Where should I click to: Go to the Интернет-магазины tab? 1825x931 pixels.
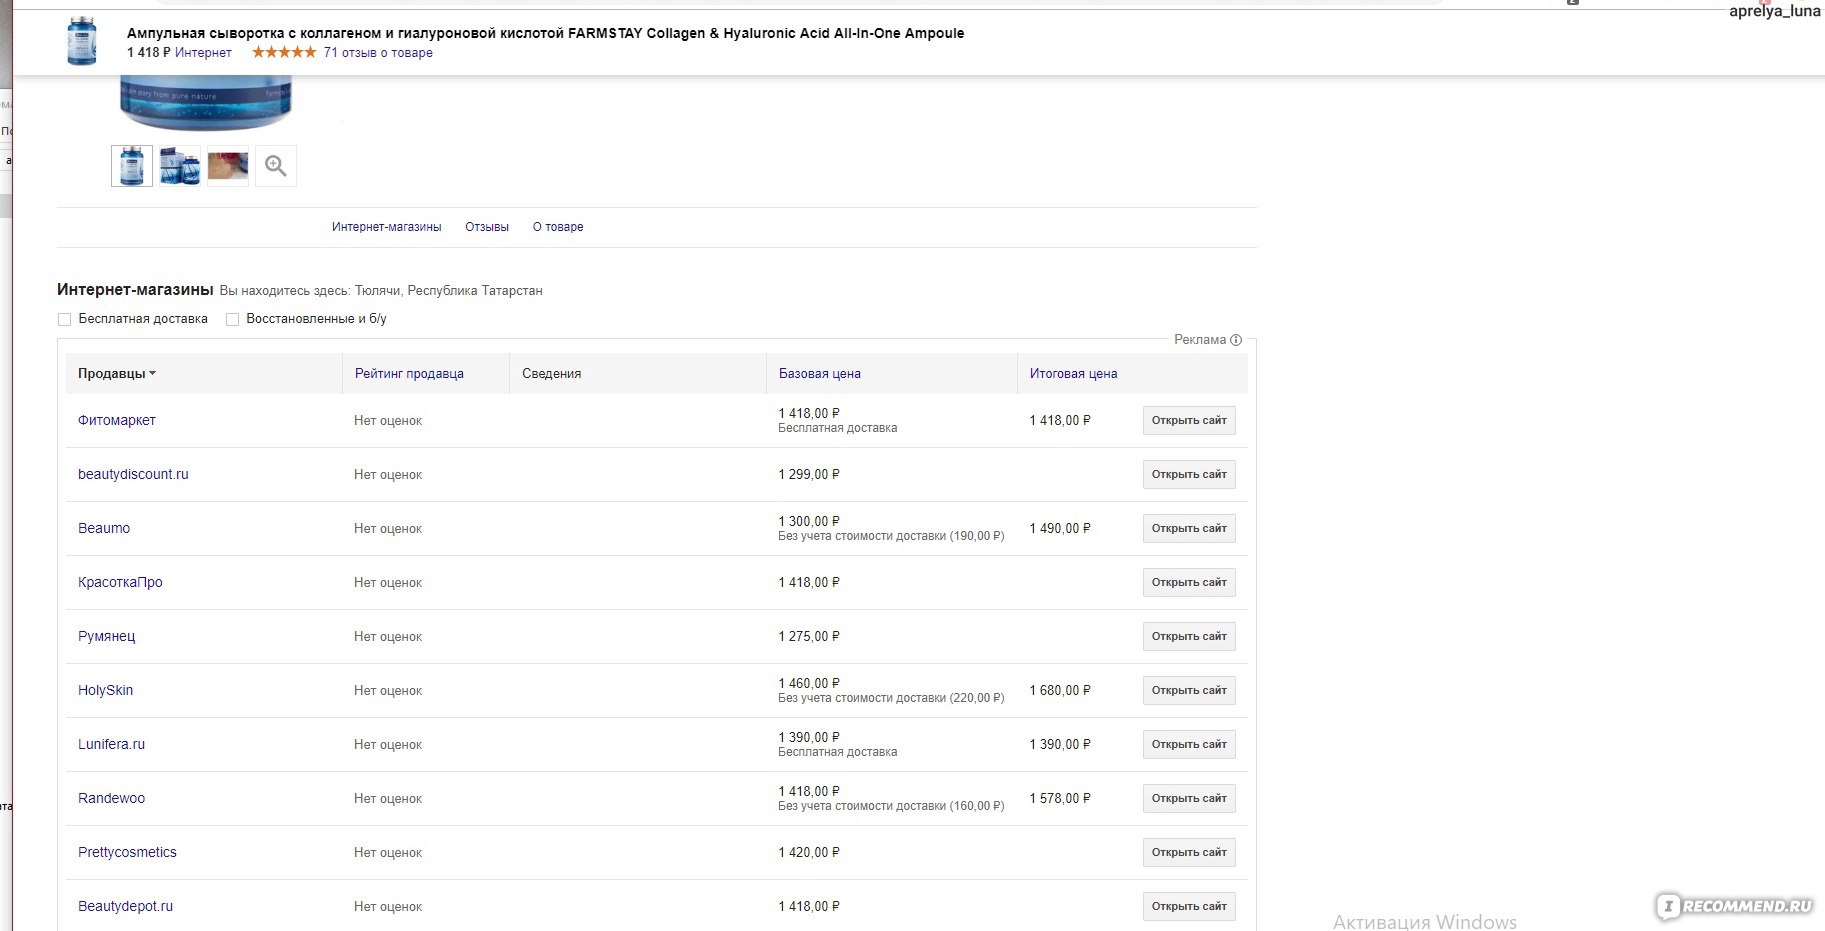coord(386,227)
